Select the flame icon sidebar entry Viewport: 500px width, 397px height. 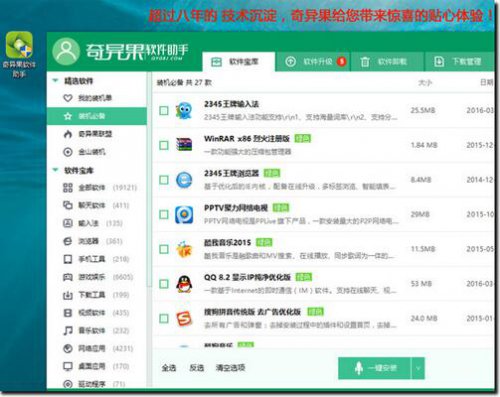pyautogui.click(x=68, y=134)
